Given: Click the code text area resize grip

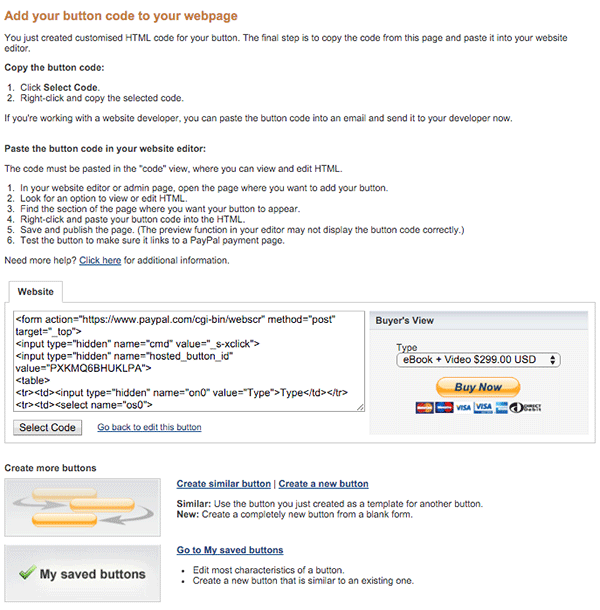Looking at the screenshot, I should tap(360, 407).
